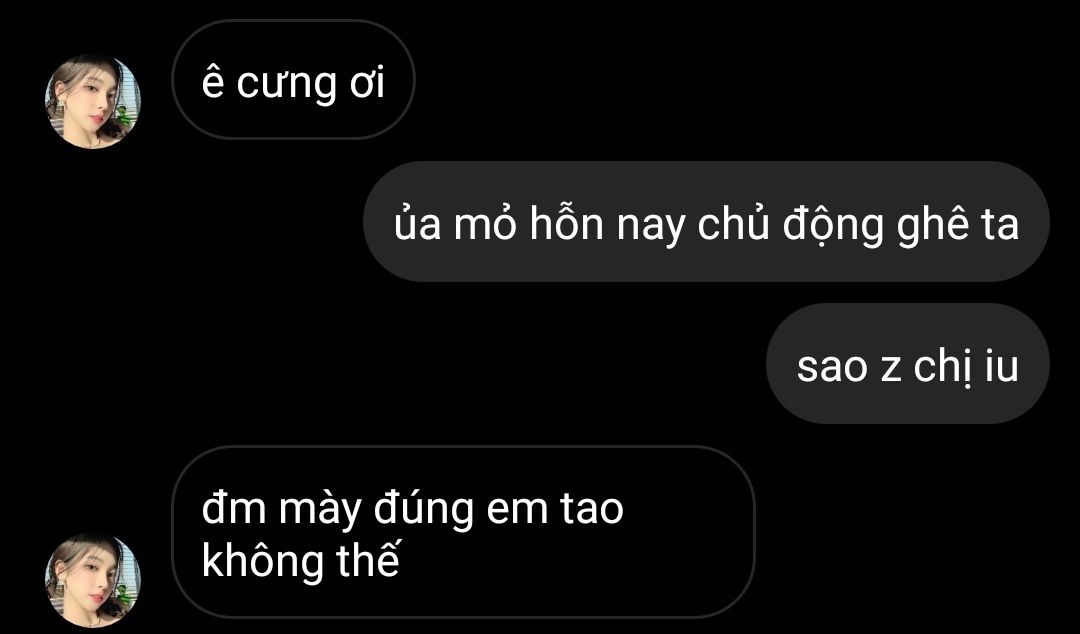1080x634 pixels.
Task: Tap the "sao z chị iu" sent message
Action: (x=908, y=364)
